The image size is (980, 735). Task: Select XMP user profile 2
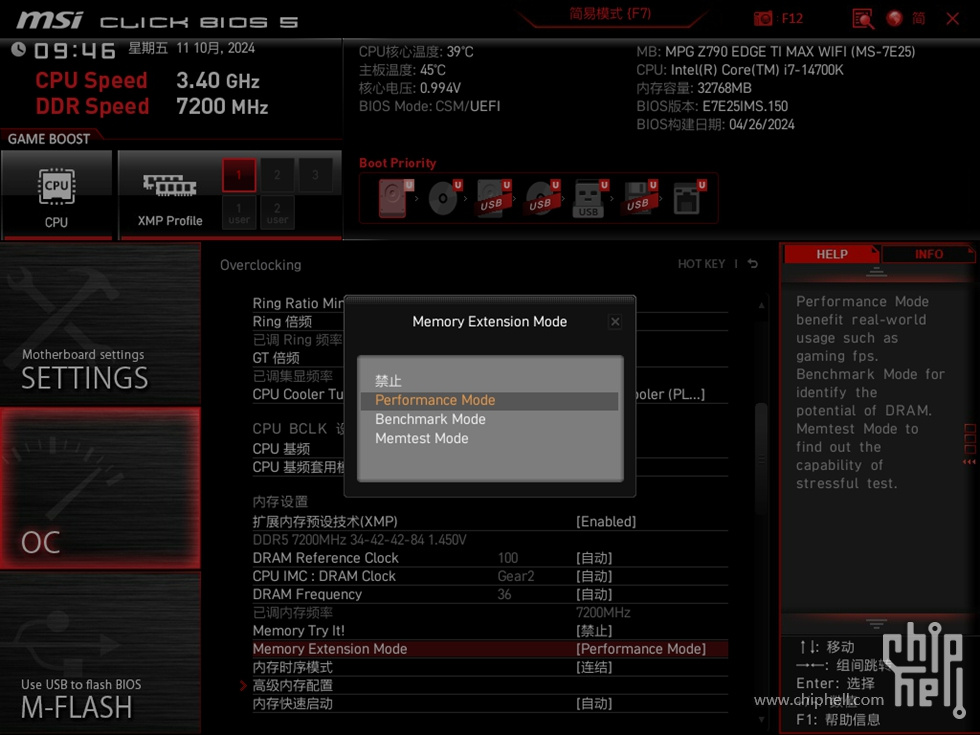pos(277,212)
